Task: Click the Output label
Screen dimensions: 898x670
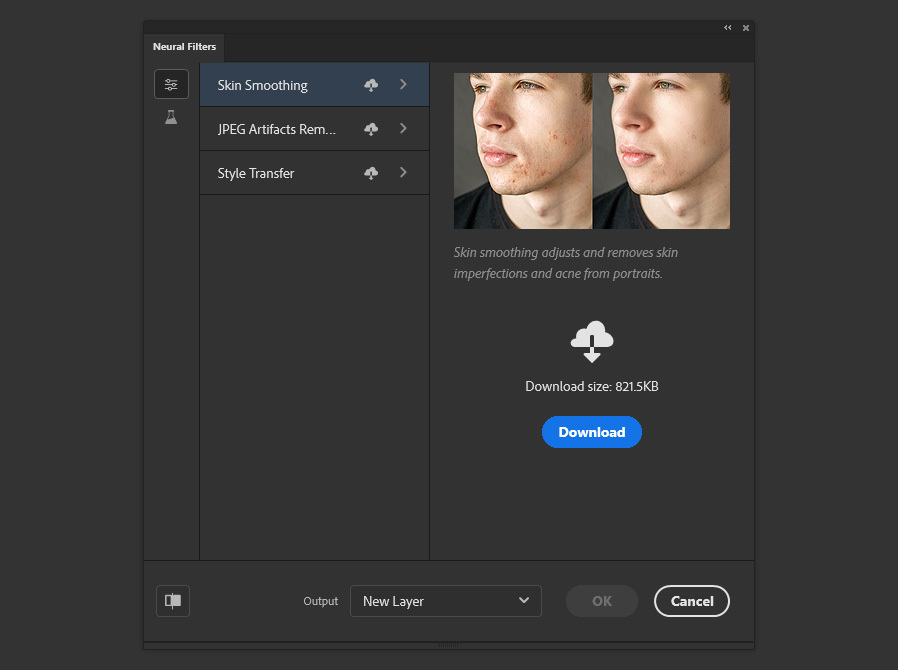Action: pyautogui.click(x=321, y=601)
